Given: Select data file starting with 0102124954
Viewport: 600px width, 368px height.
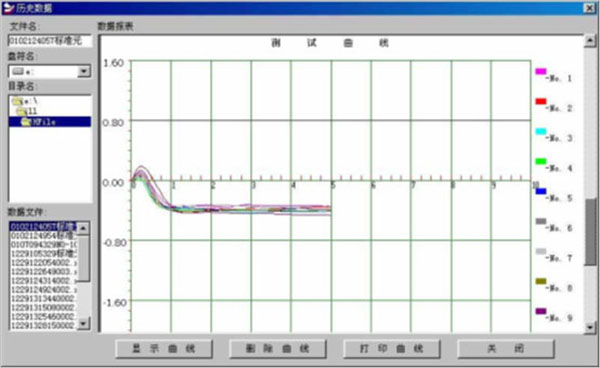Looking at the screenshot, I should pyautogui.click(x=43, y=235).
